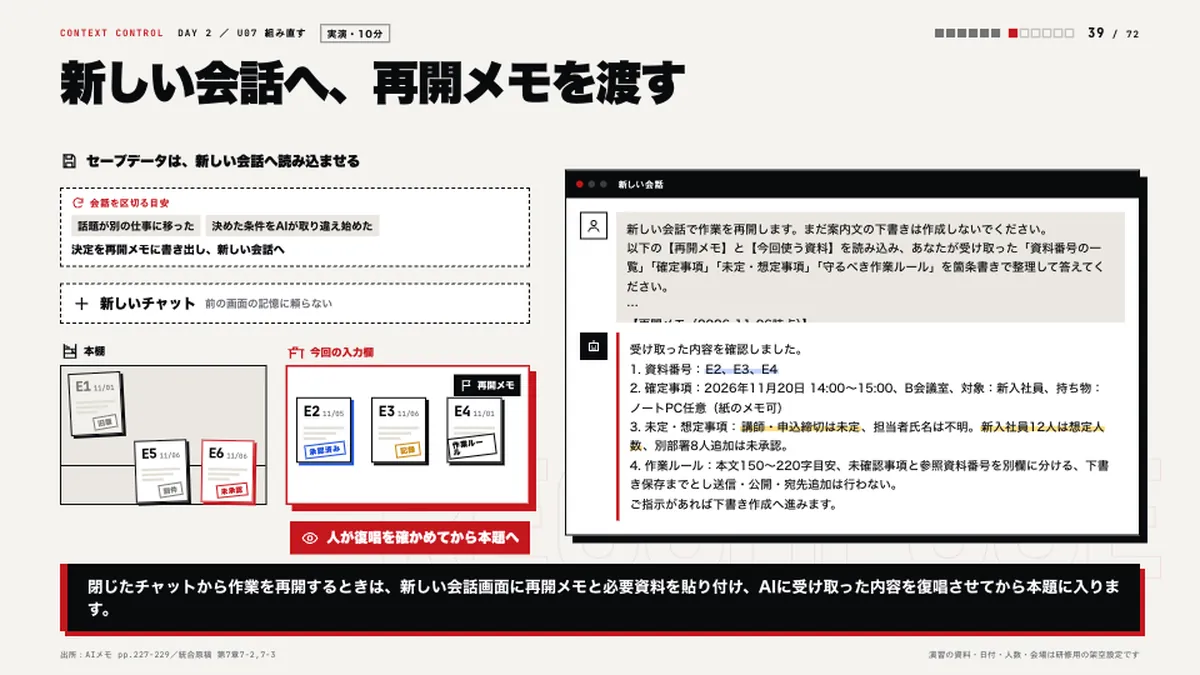This screenshot has width=1200, height=675.
Task: Click the eye icon on the red button
Action: click(x=309, y=538)
